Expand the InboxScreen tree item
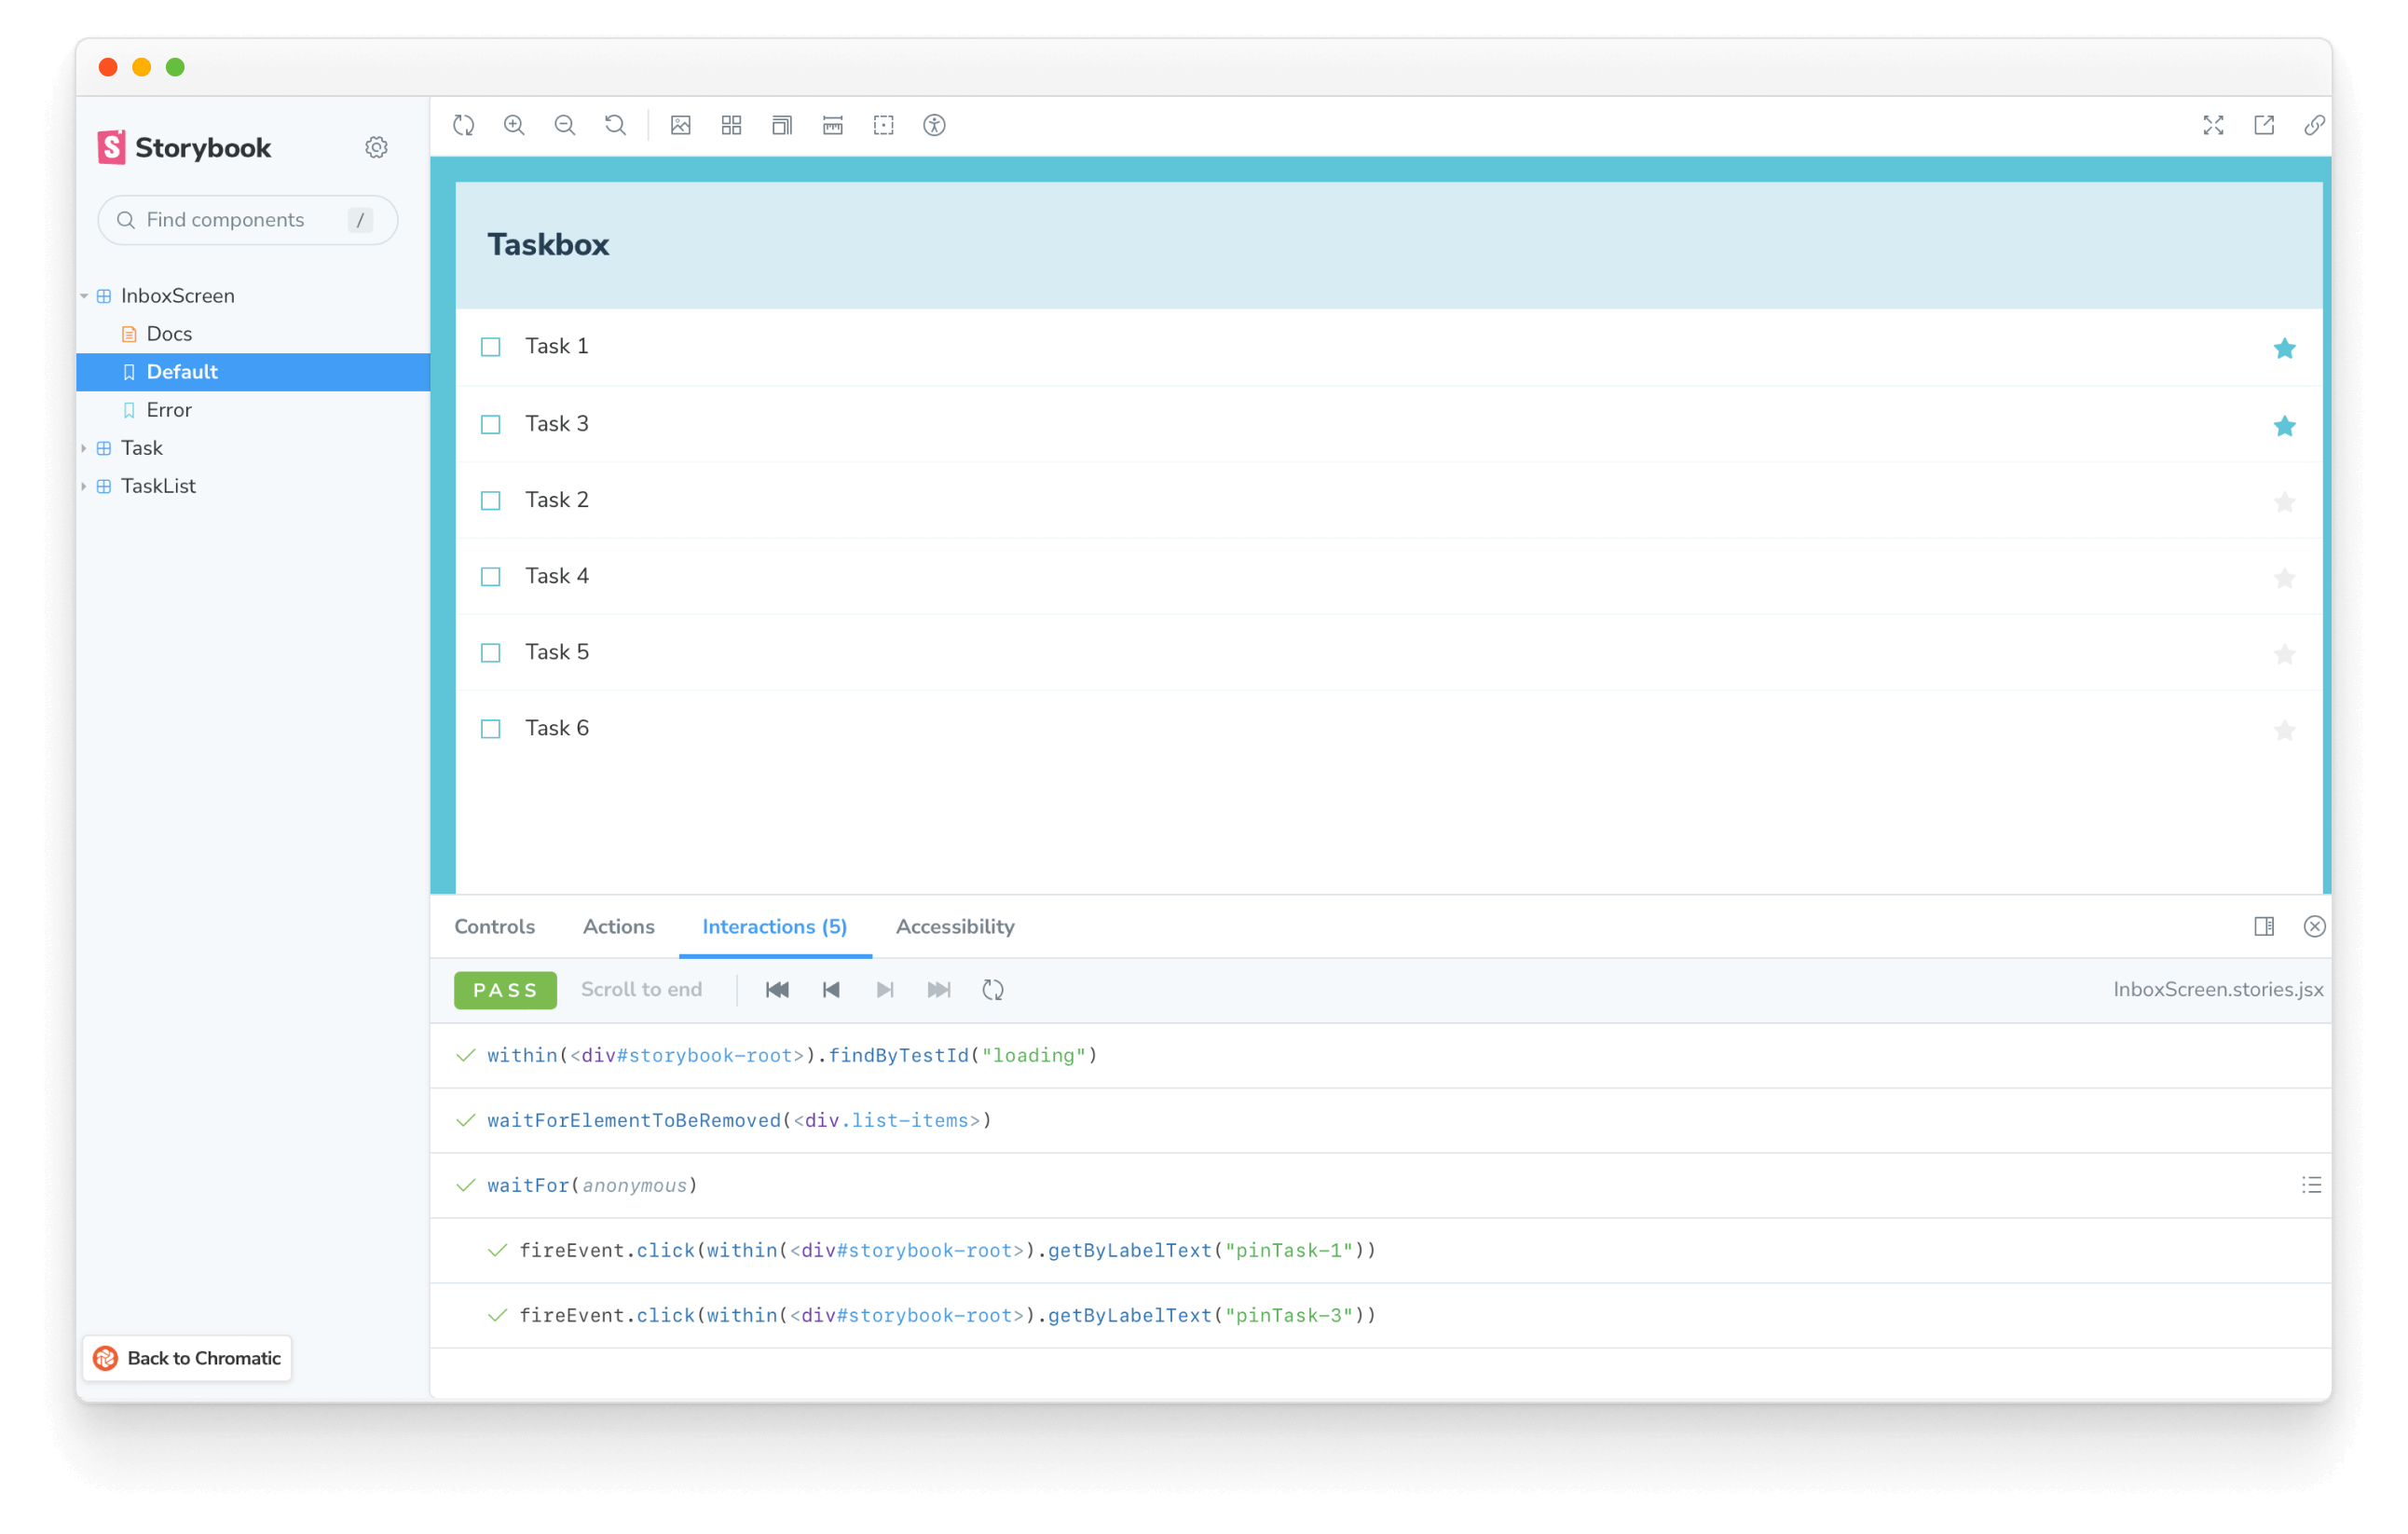Screen dimensions: 2408x1534 pyautogui.click(x=84, y=294)
